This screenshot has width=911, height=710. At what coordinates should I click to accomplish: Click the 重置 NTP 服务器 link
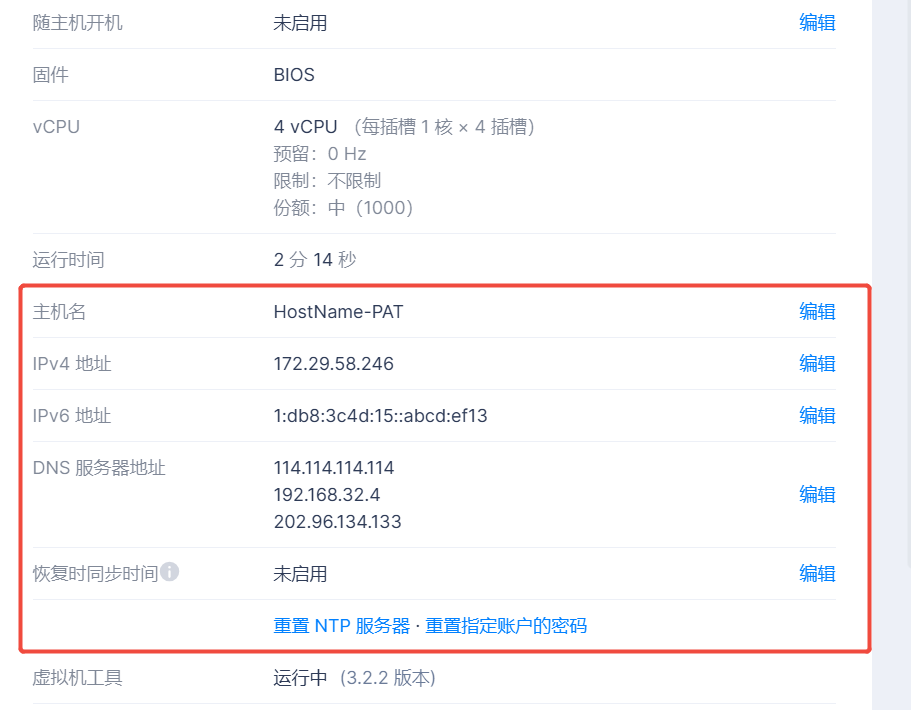pos(342,626)
